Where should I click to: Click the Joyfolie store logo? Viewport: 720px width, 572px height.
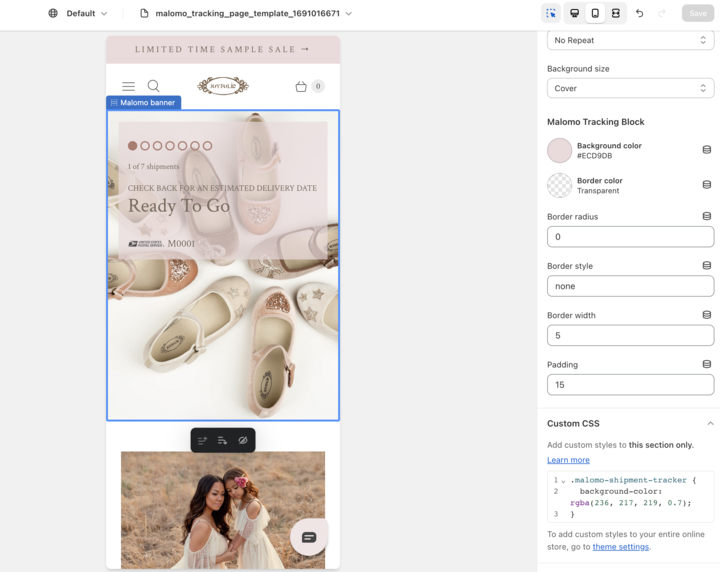click(x=223, y=86)
